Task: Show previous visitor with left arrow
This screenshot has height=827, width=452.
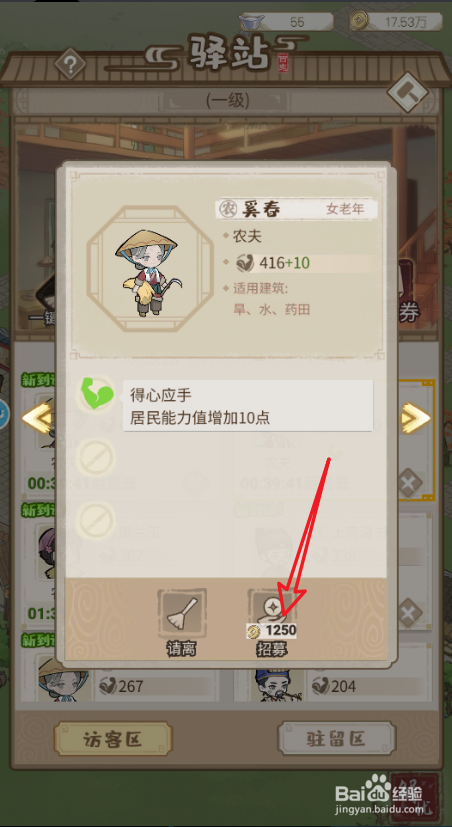Action: pyautogui.click(x=36, y=418)
